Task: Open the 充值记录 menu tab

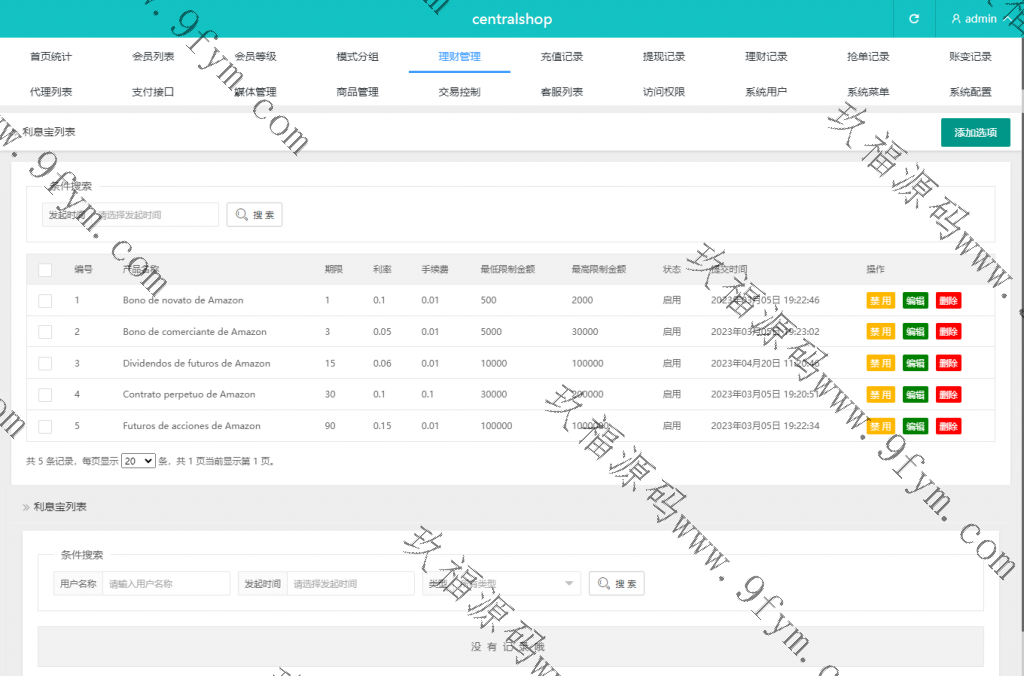Action: pyautogui.click(x=561, y=57)
